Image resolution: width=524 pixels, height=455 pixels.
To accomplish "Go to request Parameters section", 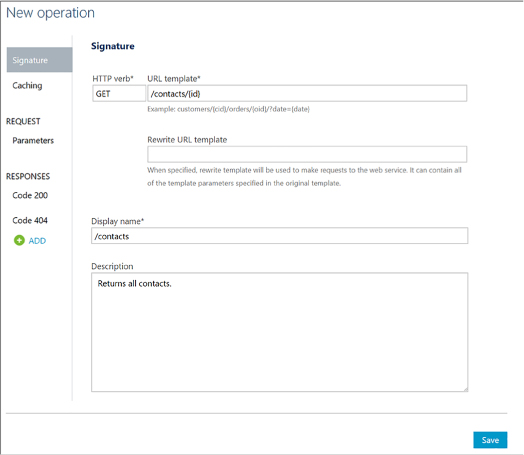I will click(x=33, y=140).
